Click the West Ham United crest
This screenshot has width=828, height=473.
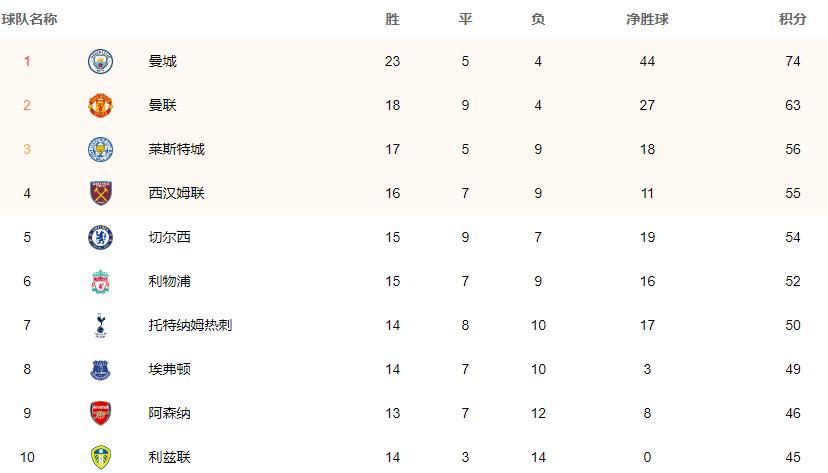tap(100, 193)
